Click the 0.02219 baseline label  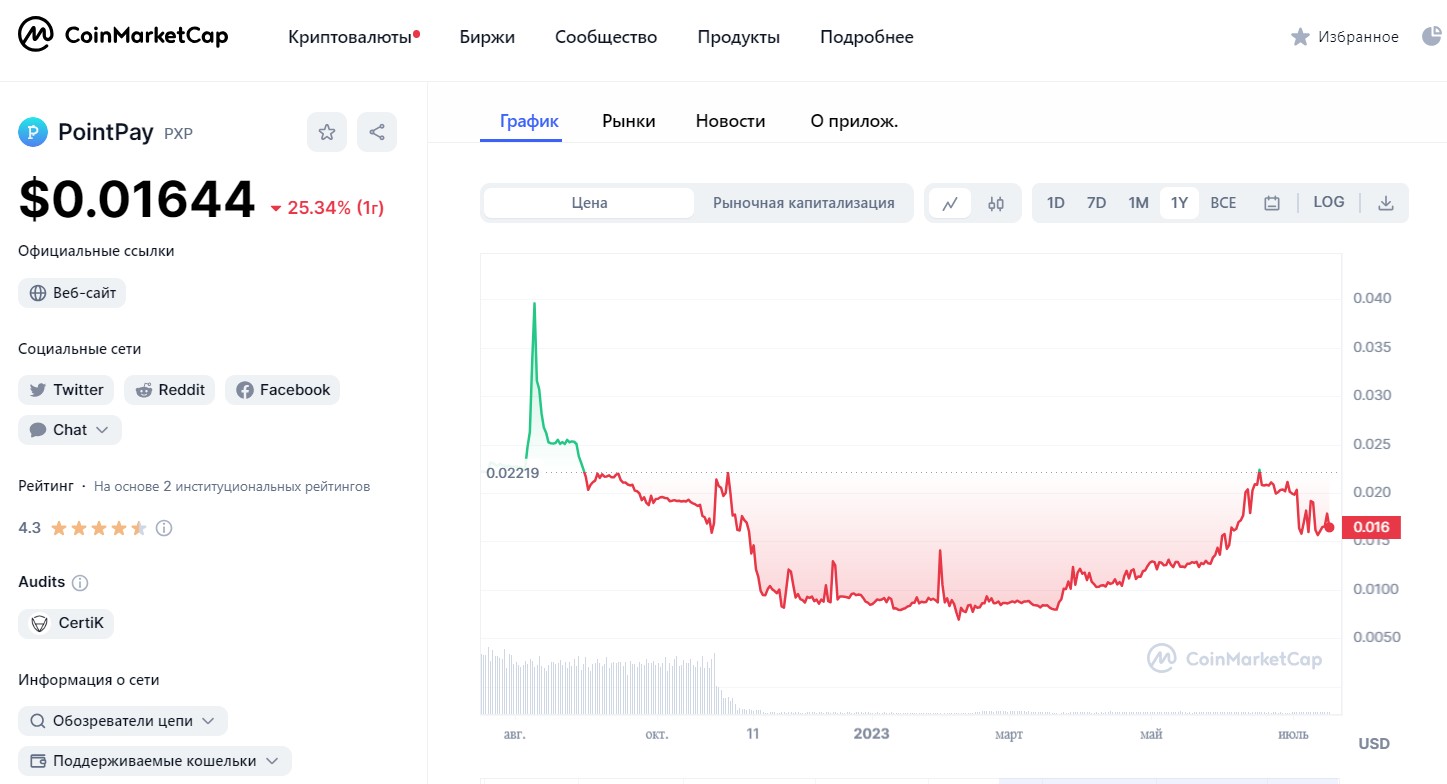[513, 472]
